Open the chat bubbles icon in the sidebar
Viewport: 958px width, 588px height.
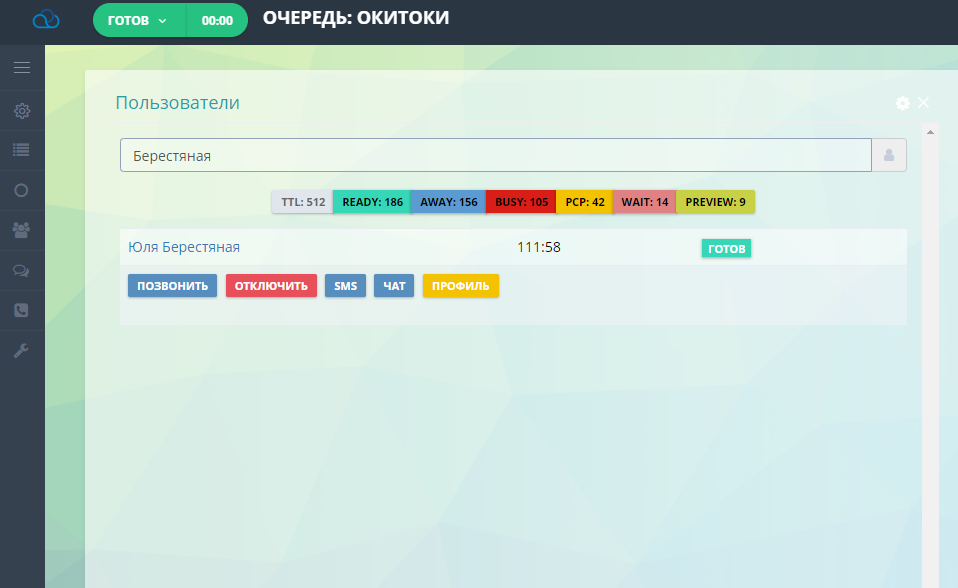[x=22, y=270]
